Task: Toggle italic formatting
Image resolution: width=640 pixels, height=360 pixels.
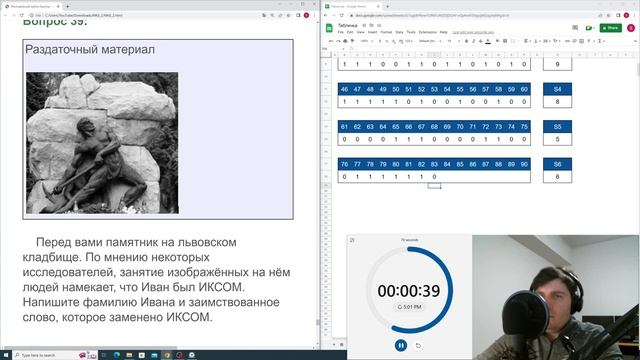Action: pyautogui.click(x=473, y=41)
